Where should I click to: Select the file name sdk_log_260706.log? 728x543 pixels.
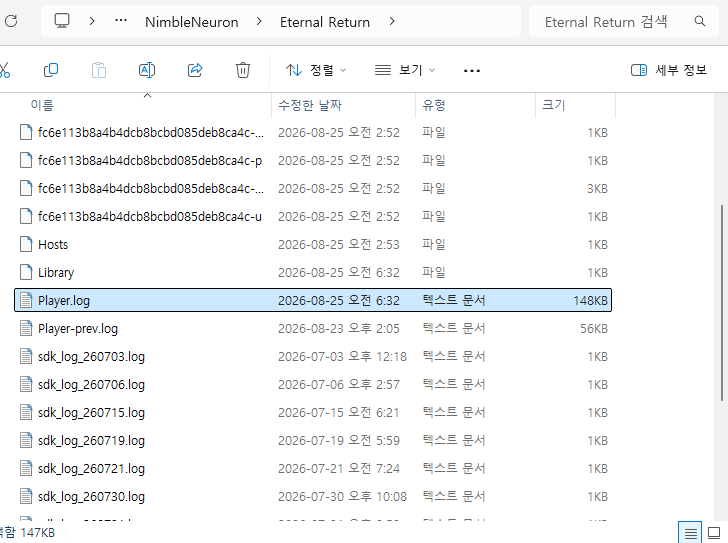coord(91,385)
